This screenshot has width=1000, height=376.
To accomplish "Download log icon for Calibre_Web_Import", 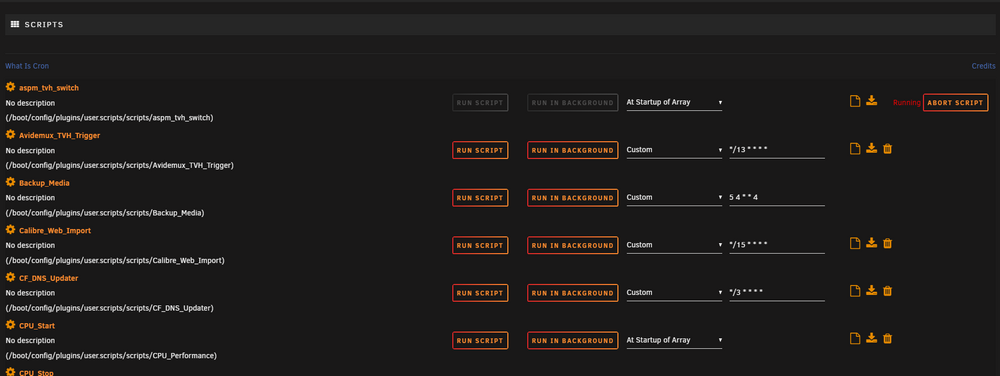I will pyautogui.click(x=872, y=243).
